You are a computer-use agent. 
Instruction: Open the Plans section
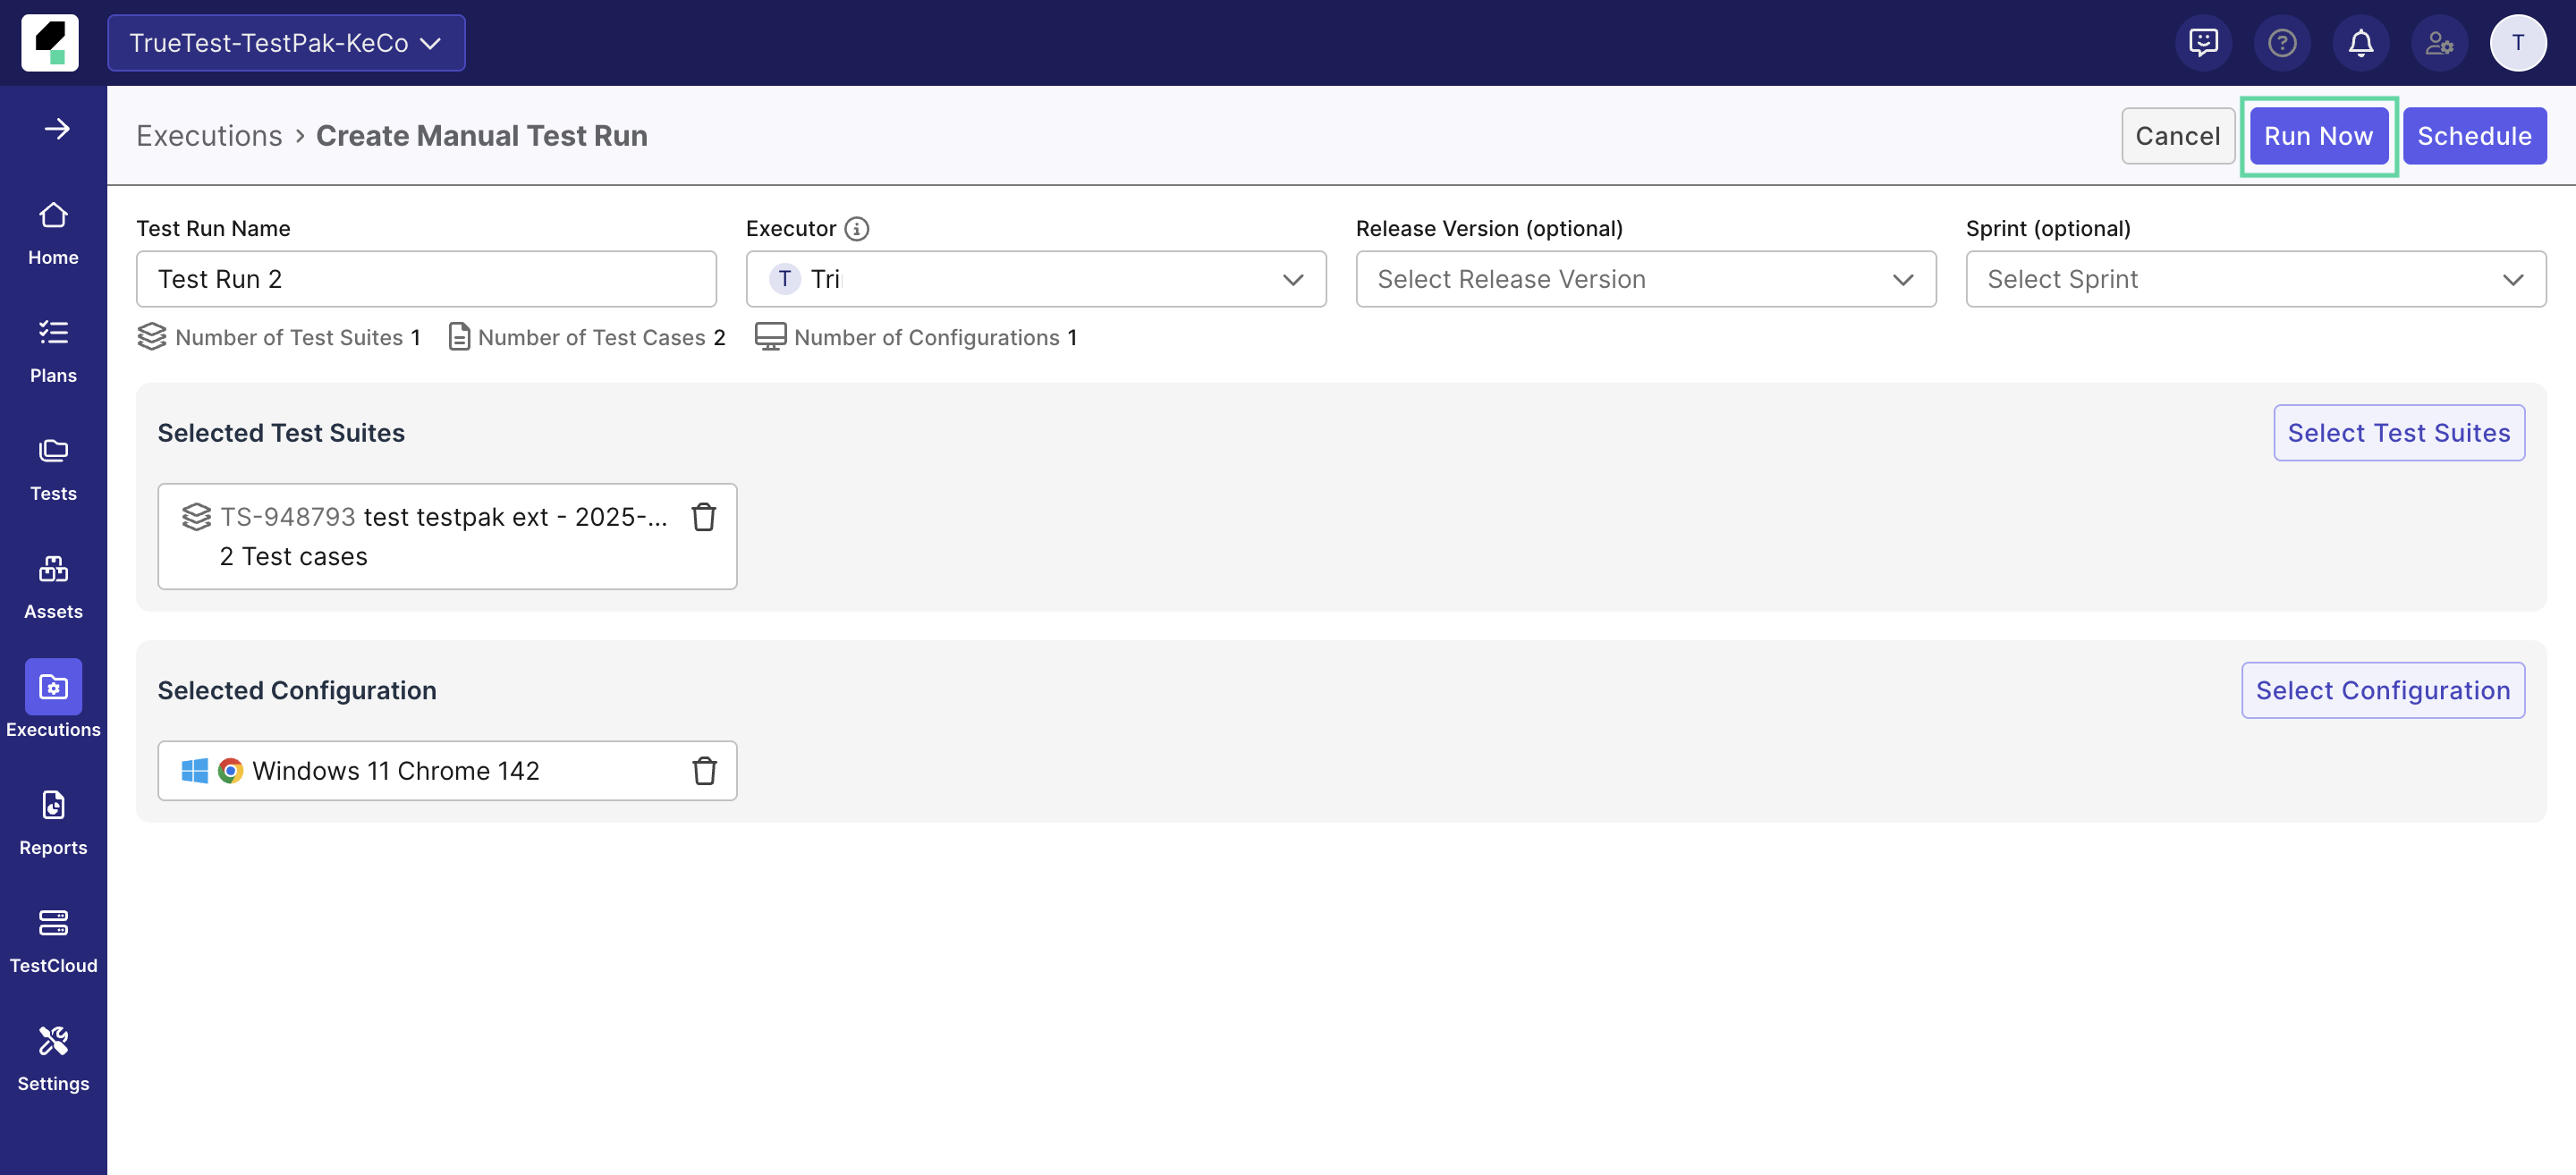[x=53, y=351]
